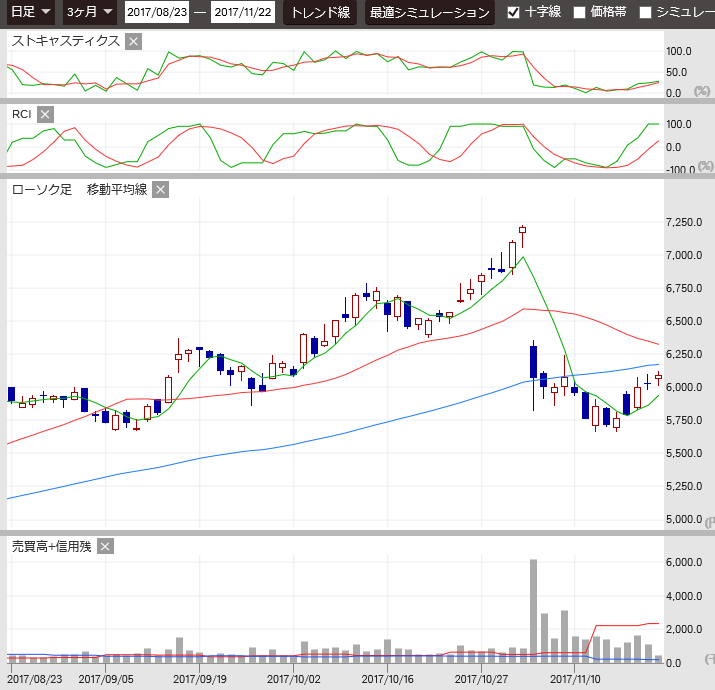
Task: Expand the 3ヶ月 period dropdown
Action: [88, 13]
